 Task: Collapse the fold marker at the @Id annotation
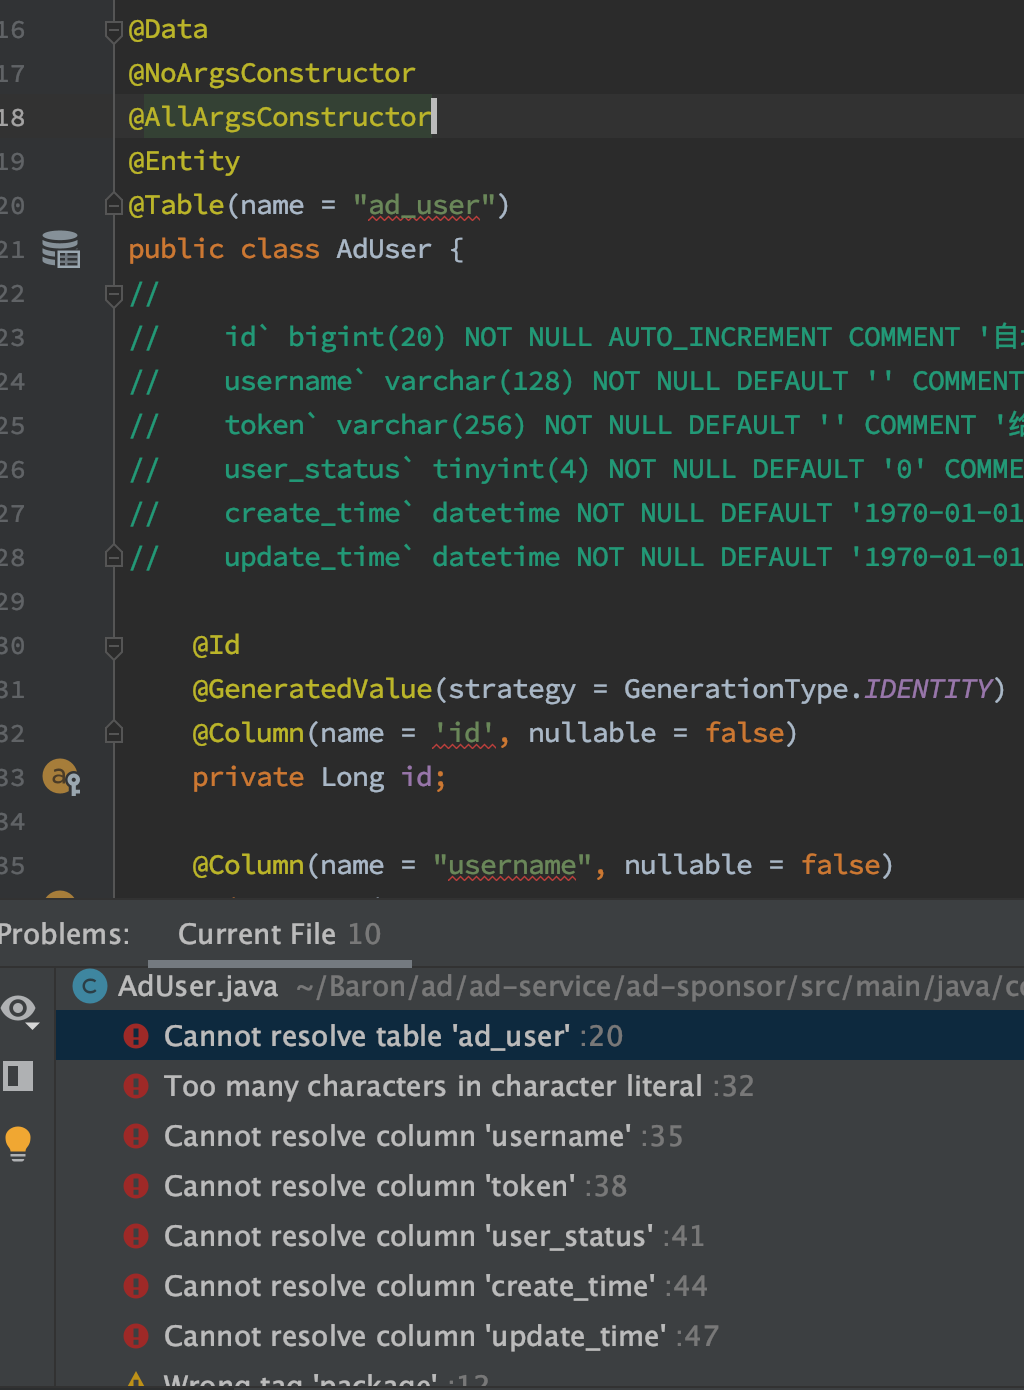pos(114,646)
